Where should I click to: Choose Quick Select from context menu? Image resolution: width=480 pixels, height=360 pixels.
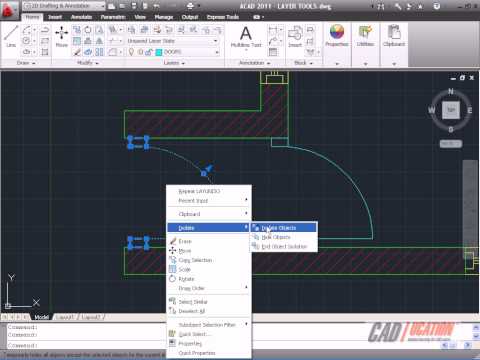[209, 334]
